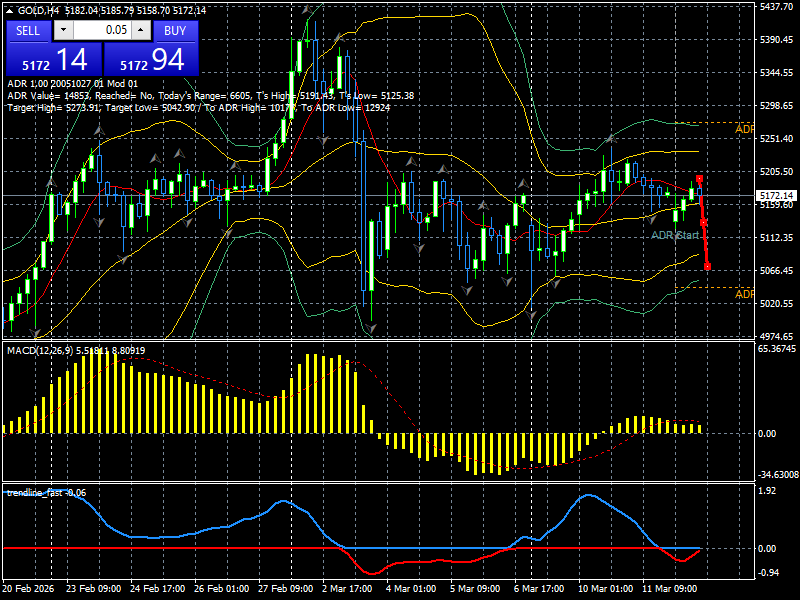This screenshot has width=800, height=600.
Task: Click the 5 Mar 09:00 time label
Action: [x=475, y=589]
